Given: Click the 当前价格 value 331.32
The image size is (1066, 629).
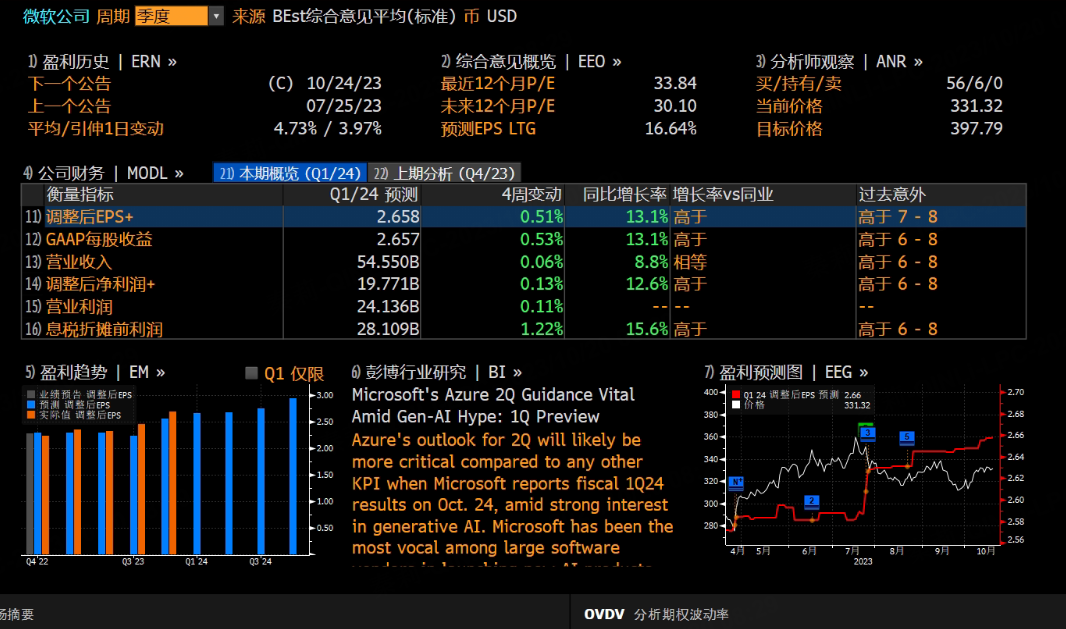Looking at the screenshot, I should click(976, 106).
